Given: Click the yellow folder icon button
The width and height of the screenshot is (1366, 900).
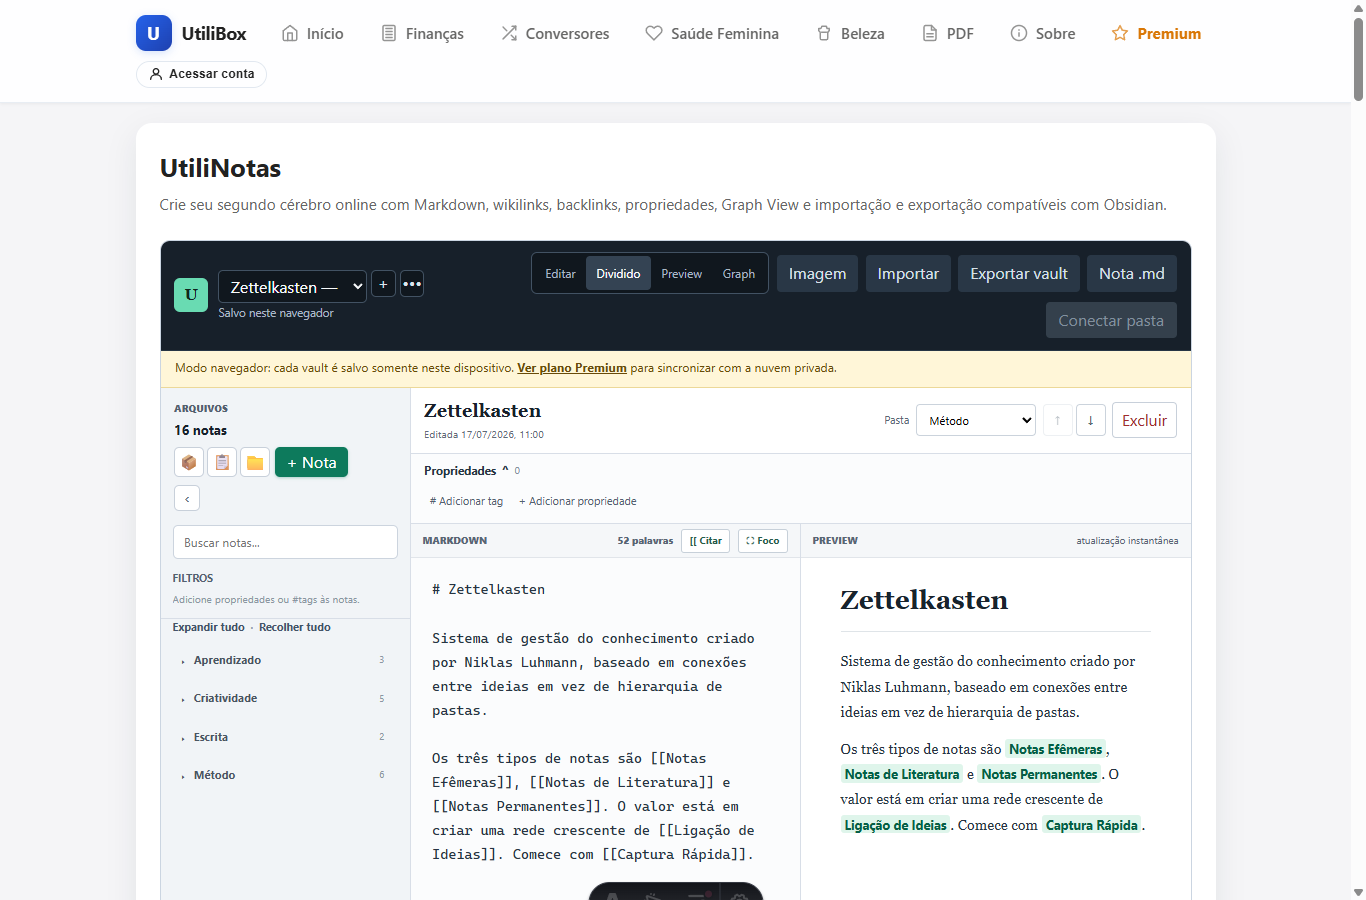Looking at the screenshot, I should 255,462.
